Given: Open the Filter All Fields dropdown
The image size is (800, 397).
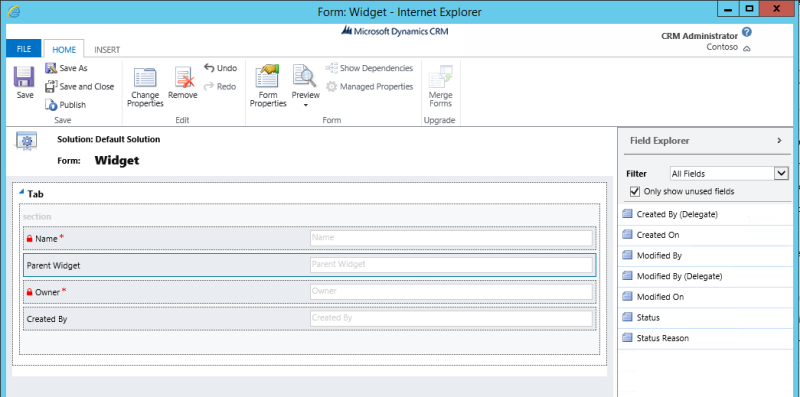Looking at the screenshot, I should pos(729,173).
